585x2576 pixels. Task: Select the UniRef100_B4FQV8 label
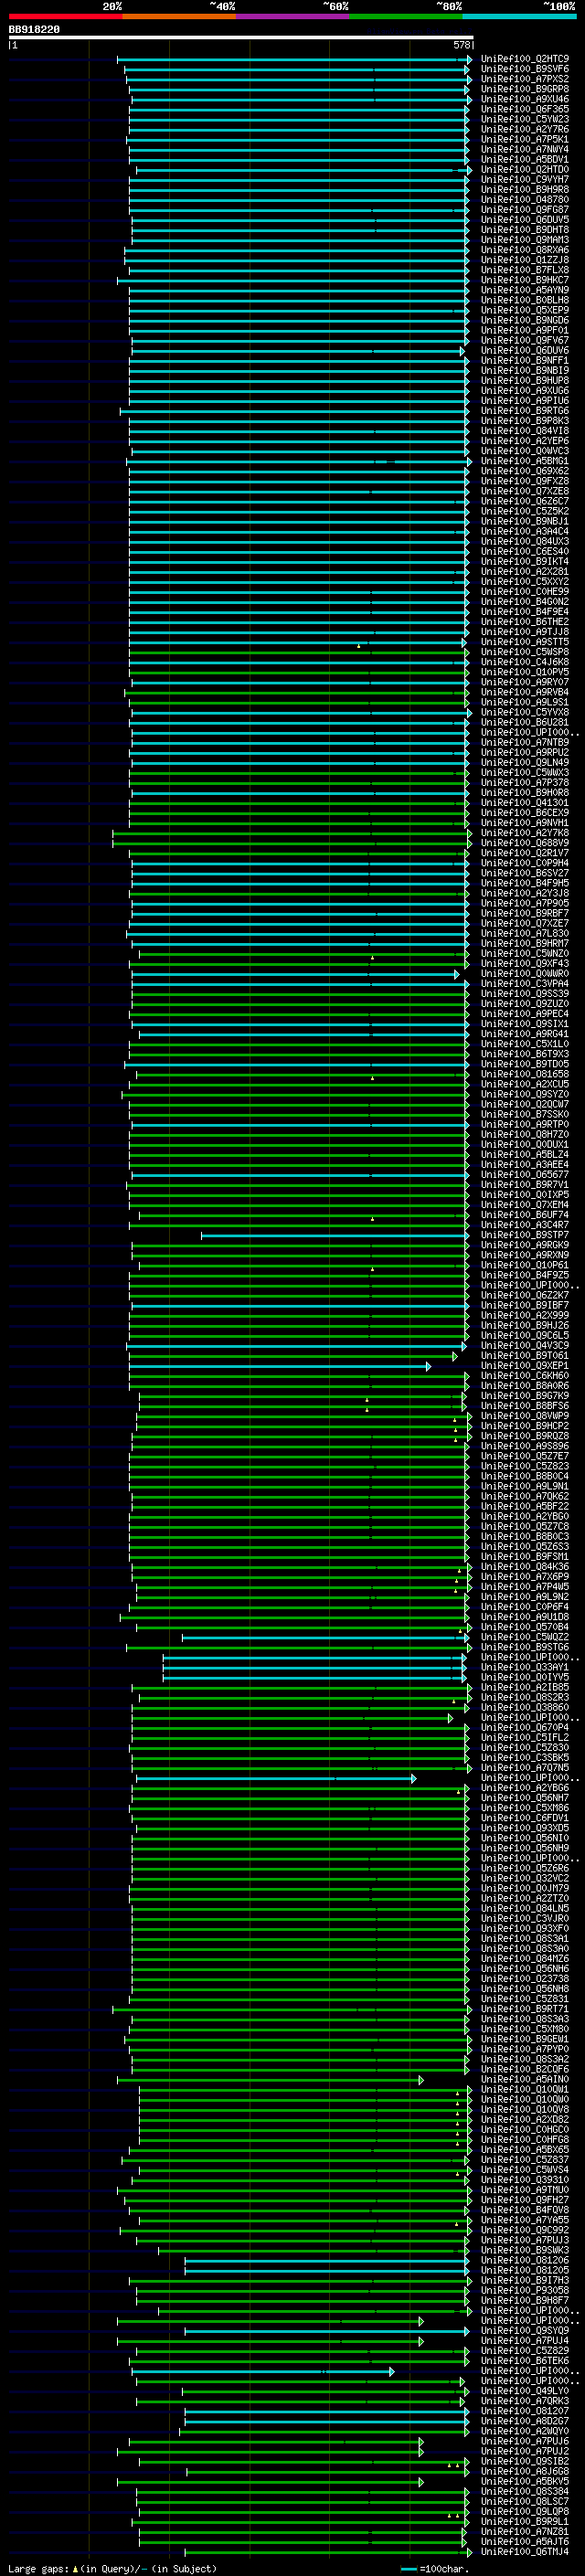point(525,2210)
